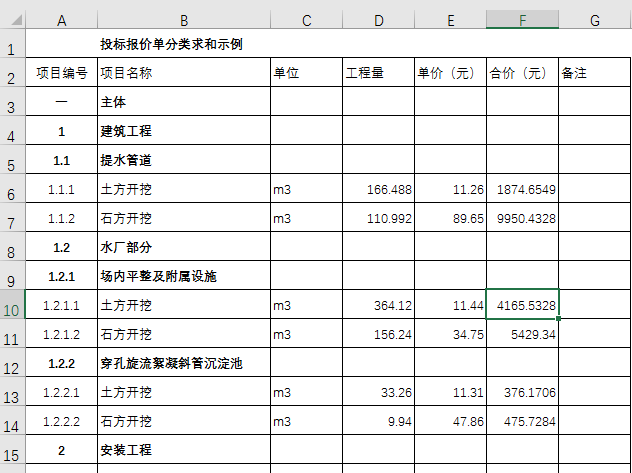This screenshot has height=473, width=632.
Task: Click column D header
Action: (378, 20)
